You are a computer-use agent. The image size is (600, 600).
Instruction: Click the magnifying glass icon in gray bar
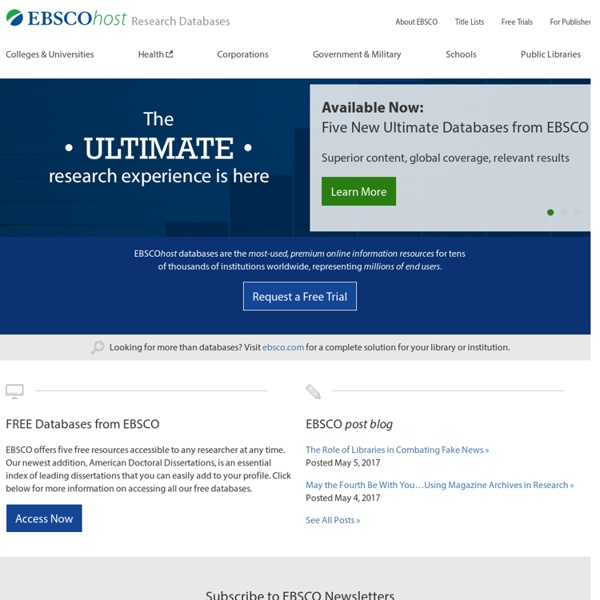coord(98,347)
